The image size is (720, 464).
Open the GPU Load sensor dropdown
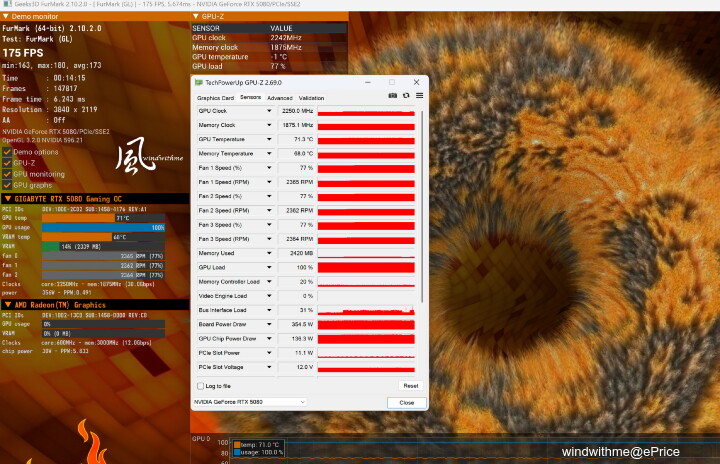click(269, 267)
